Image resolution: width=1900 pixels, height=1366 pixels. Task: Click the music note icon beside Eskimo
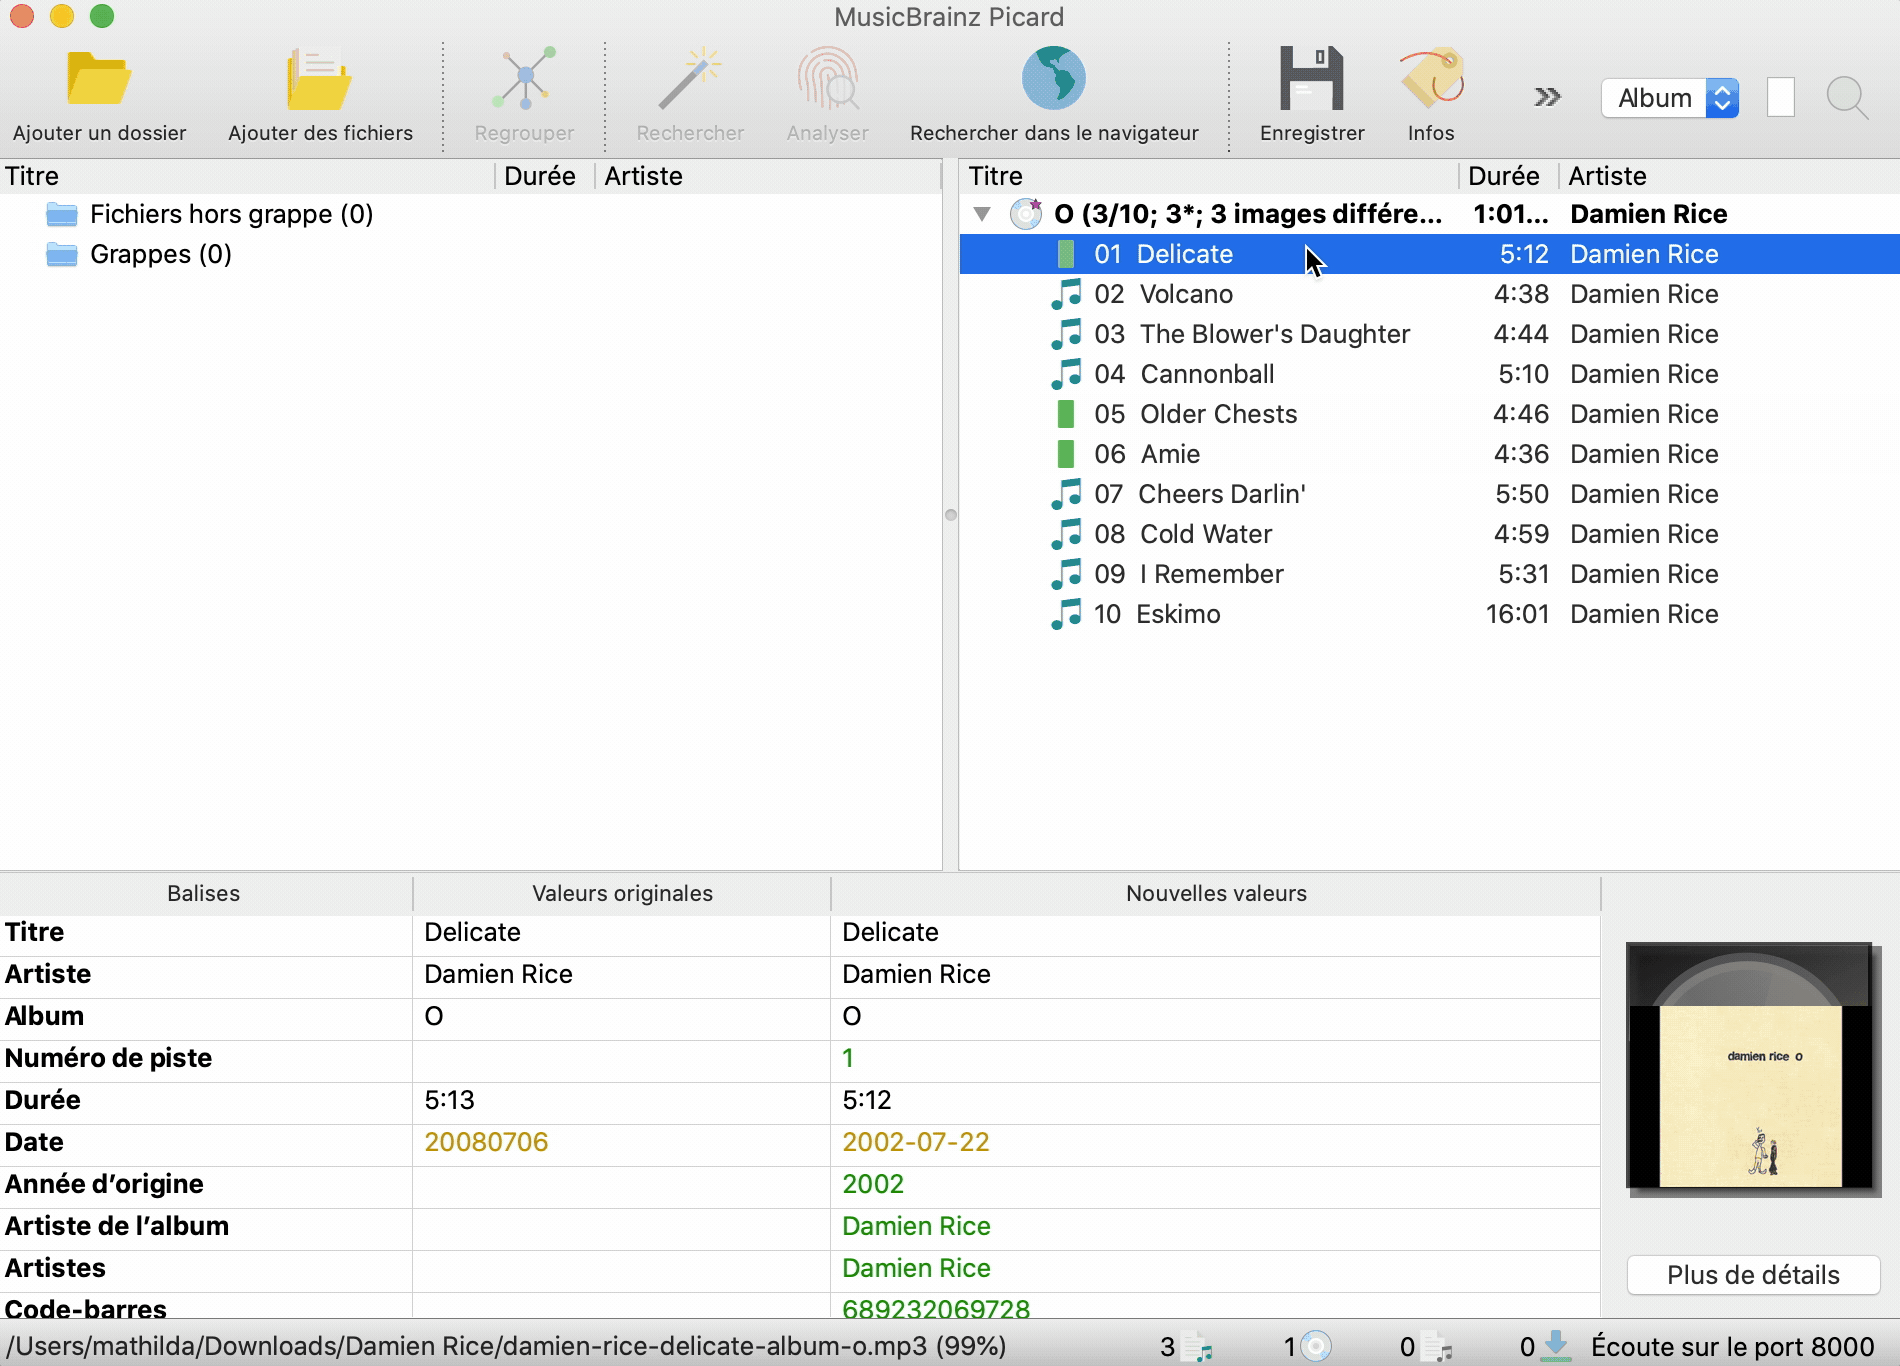pyautogui.click(x=1066, y=614)
